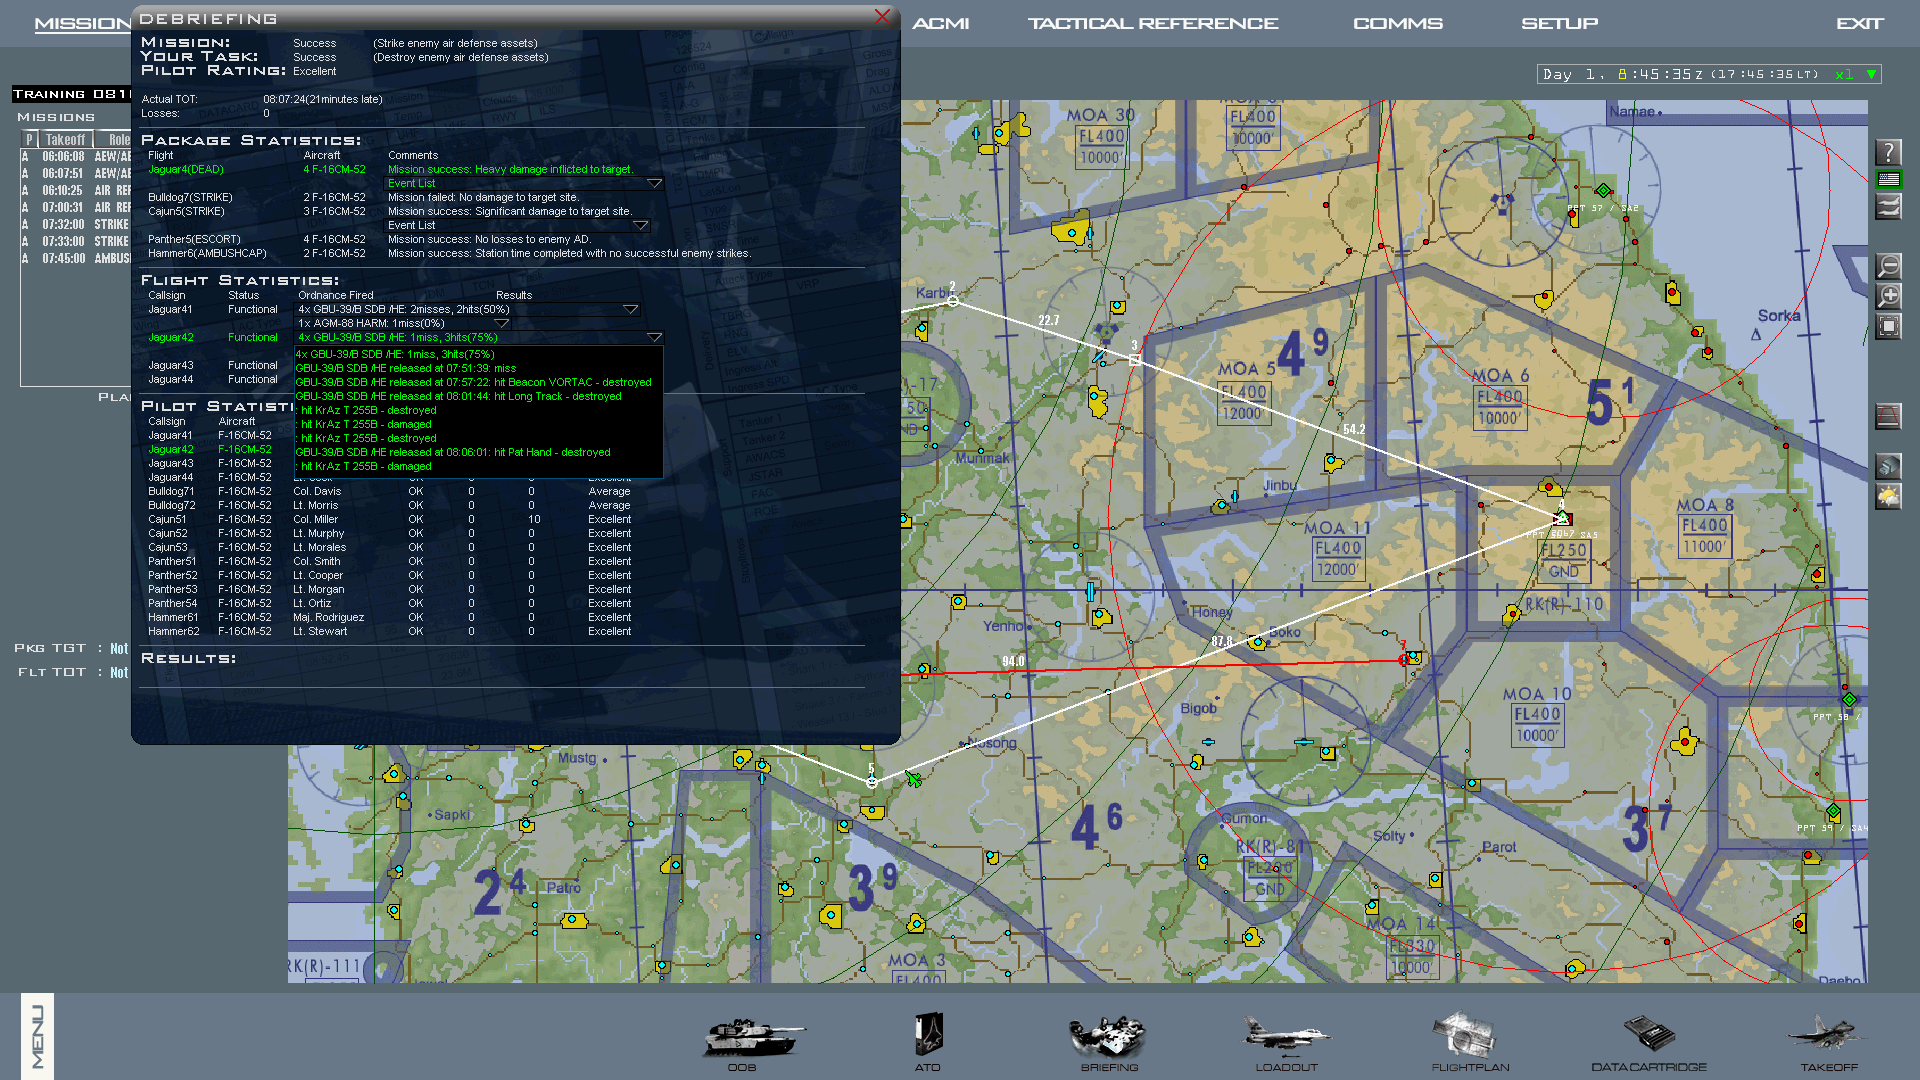Select Hammer62 pilot row Lt. Stewart

pos(390,632)
